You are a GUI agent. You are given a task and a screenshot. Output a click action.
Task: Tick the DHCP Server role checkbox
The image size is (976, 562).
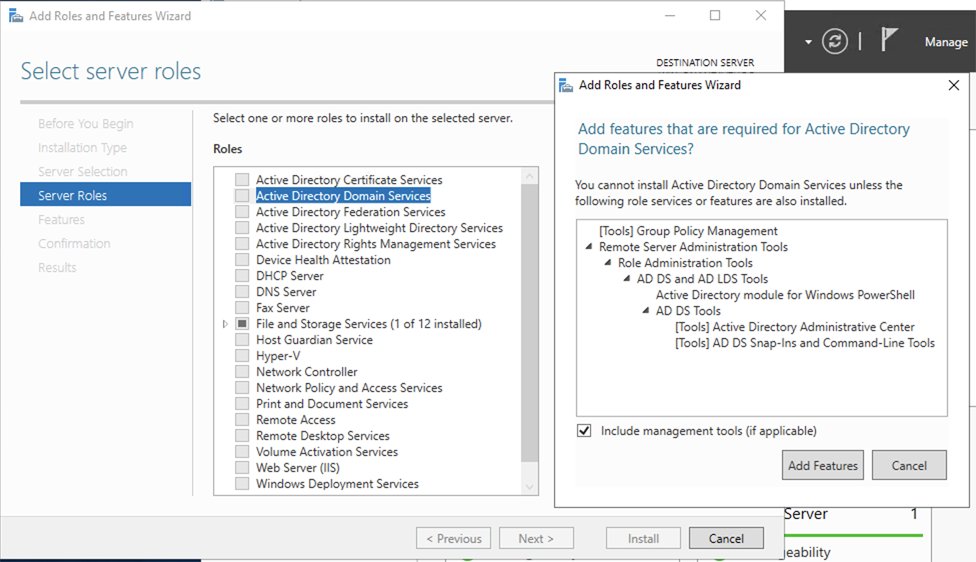click(242, 276)
